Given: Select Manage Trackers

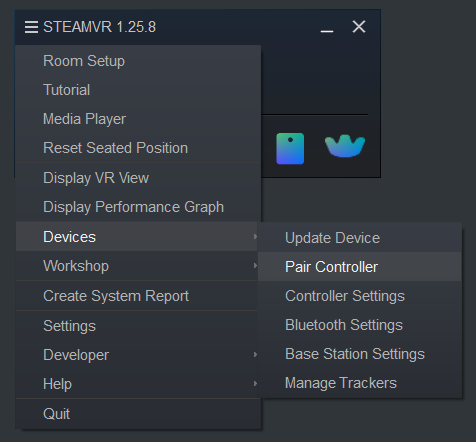Looking at the screenshot, I should click(360, 383).
